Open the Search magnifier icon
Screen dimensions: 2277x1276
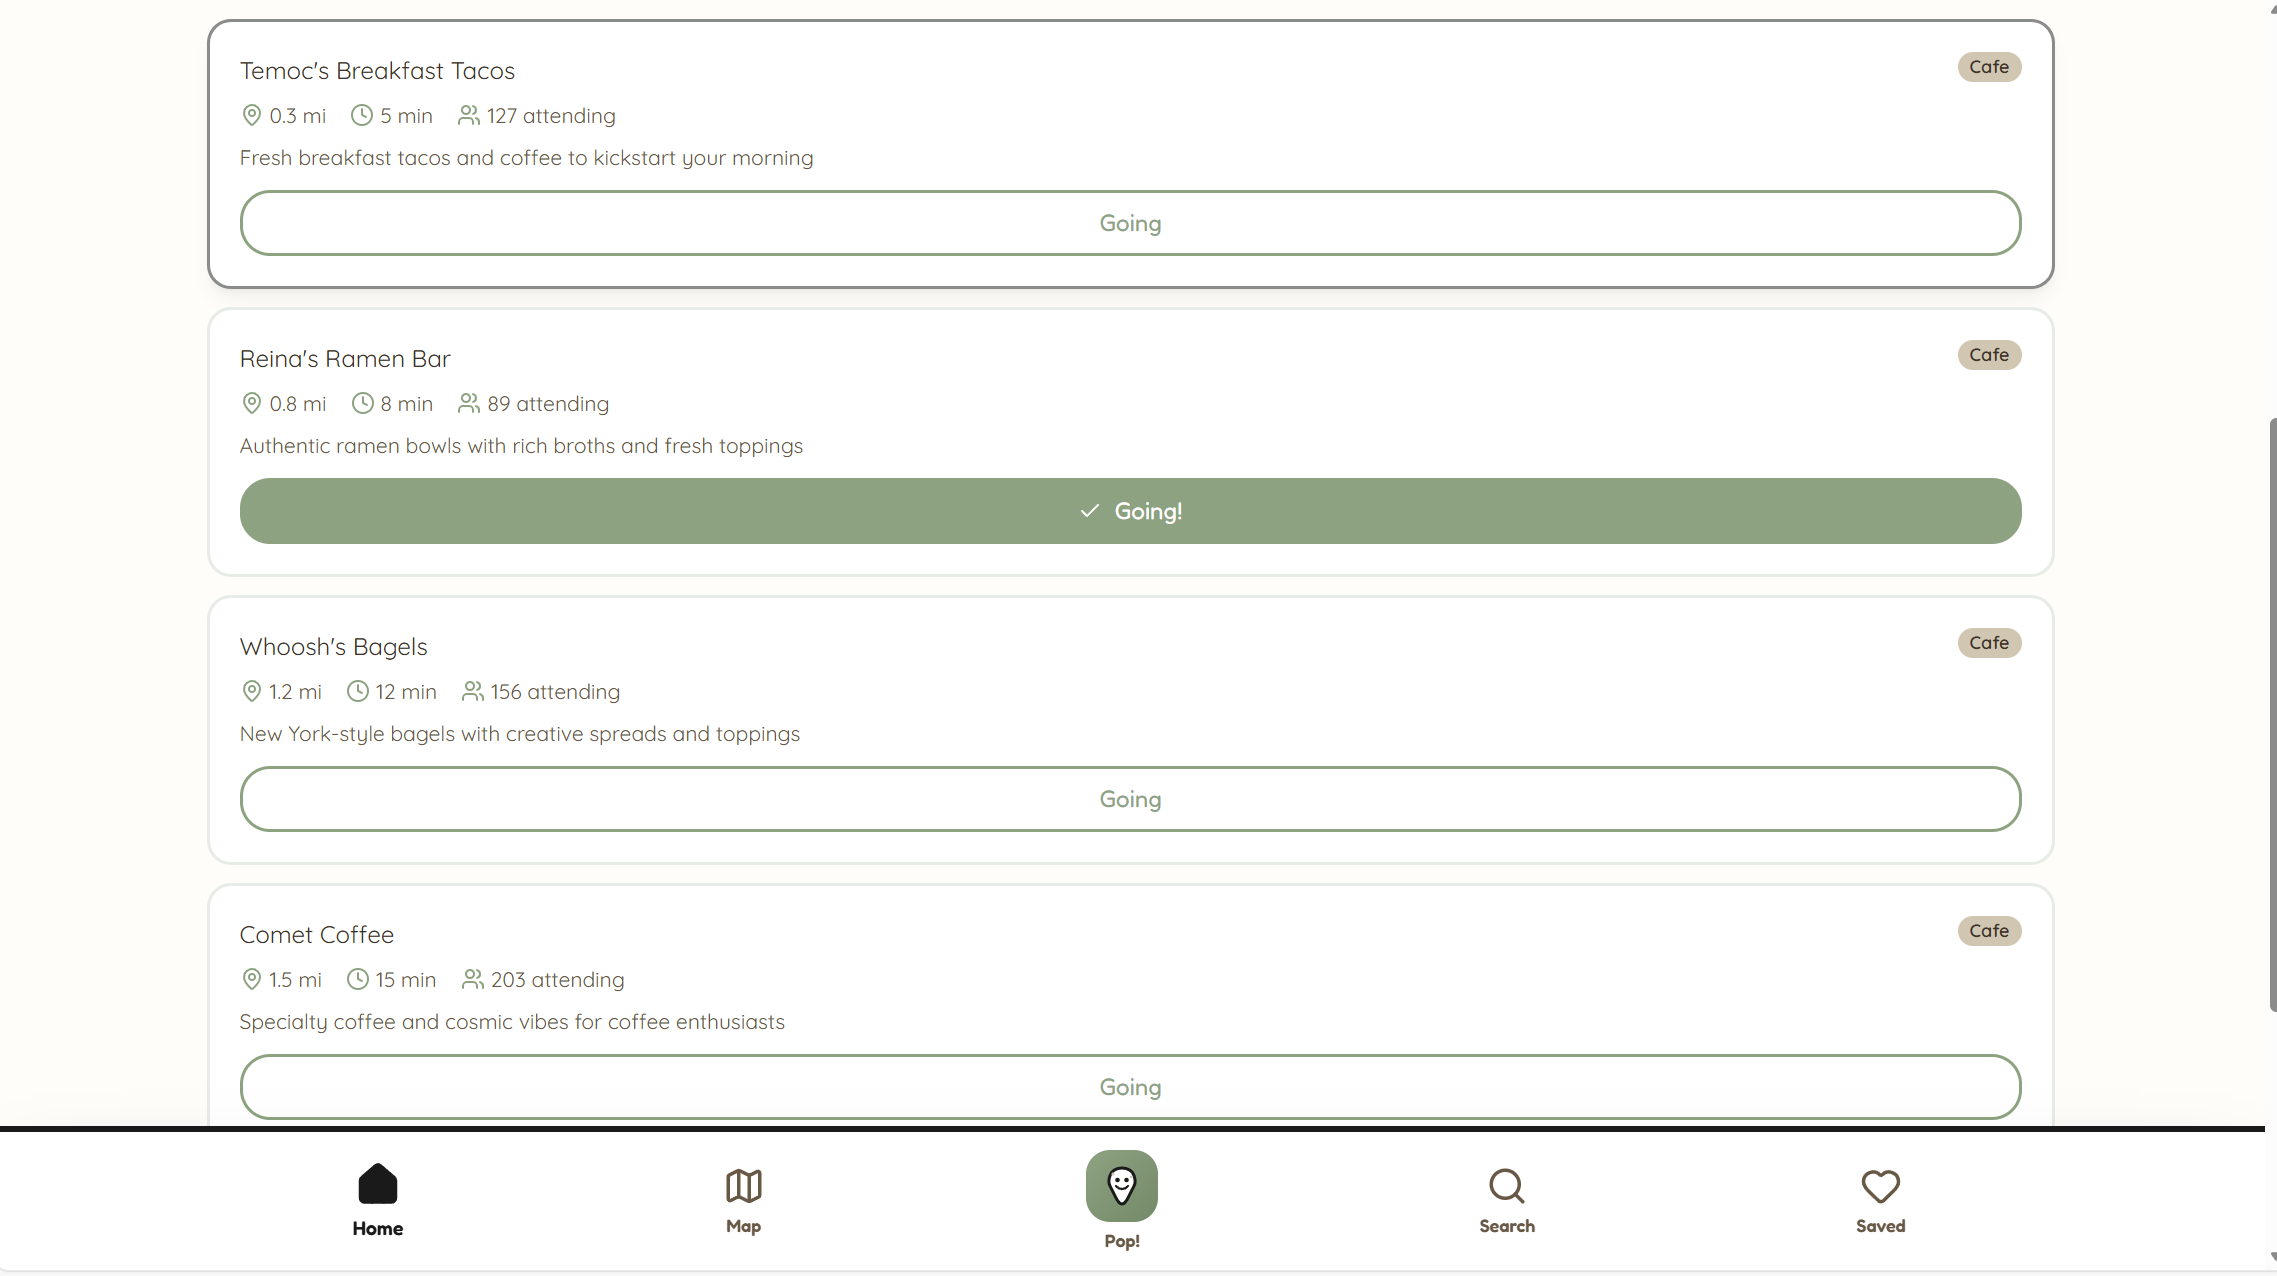pyautogui.click(x=1506, y=1187)
